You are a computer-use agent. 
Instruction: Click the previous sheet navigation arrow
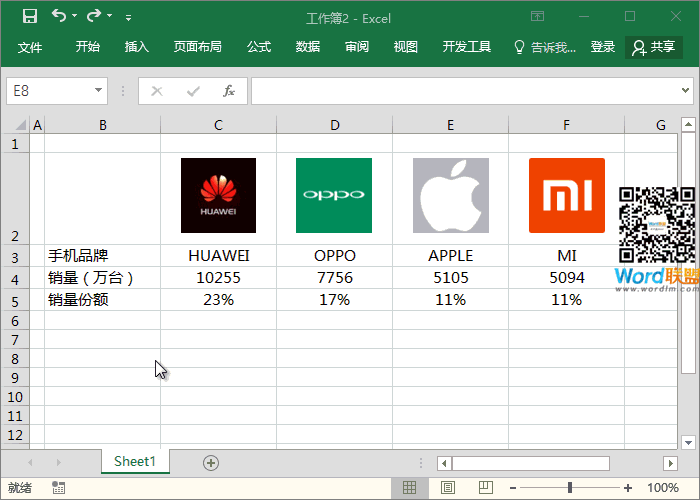click(30, 462)
